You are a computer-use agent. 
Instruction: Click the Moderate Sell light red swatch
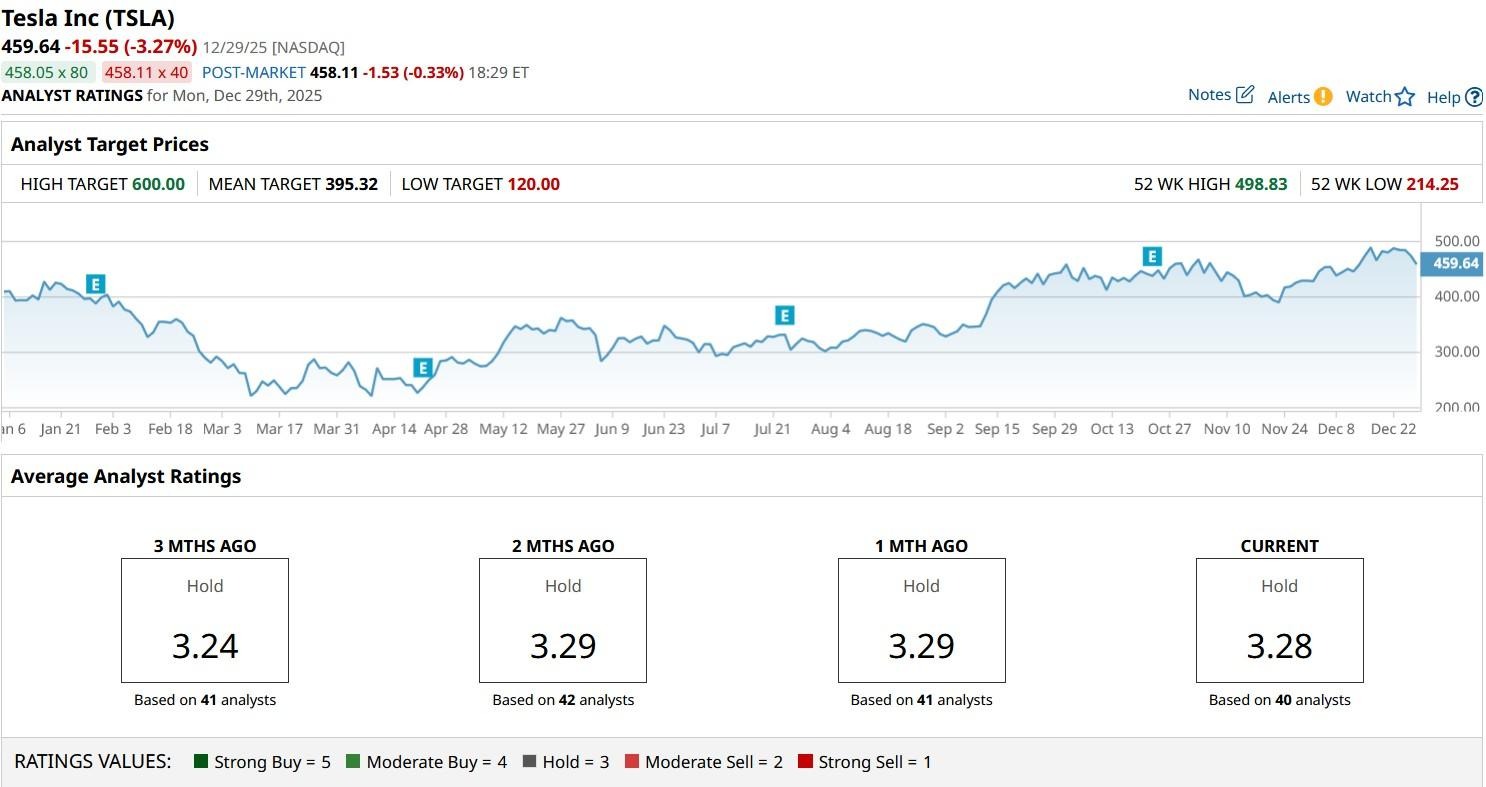coord(632,762)
